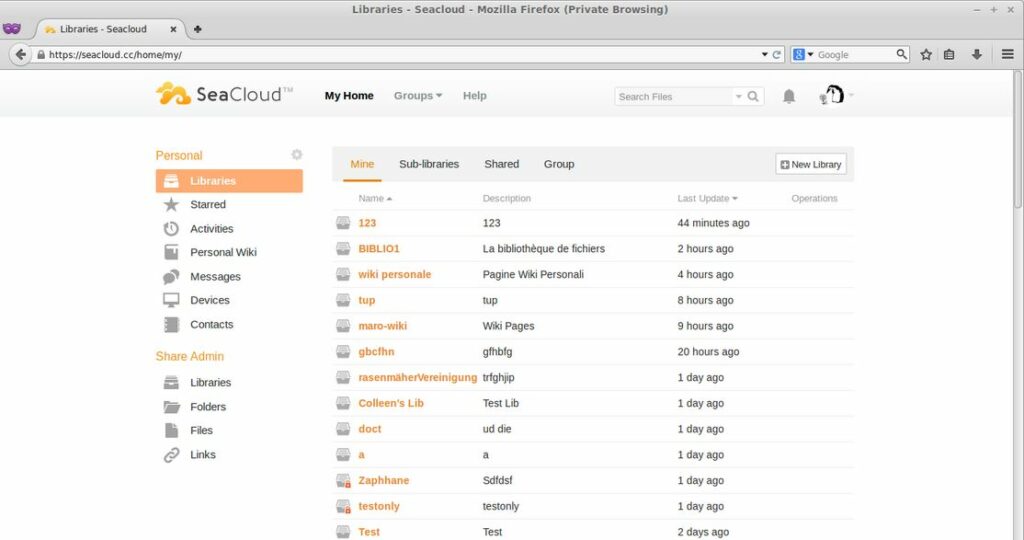Click the library icon beside BIBLIO1
Image resolution: width=1024 pixels, height=540 pixels.
(343, 249)
